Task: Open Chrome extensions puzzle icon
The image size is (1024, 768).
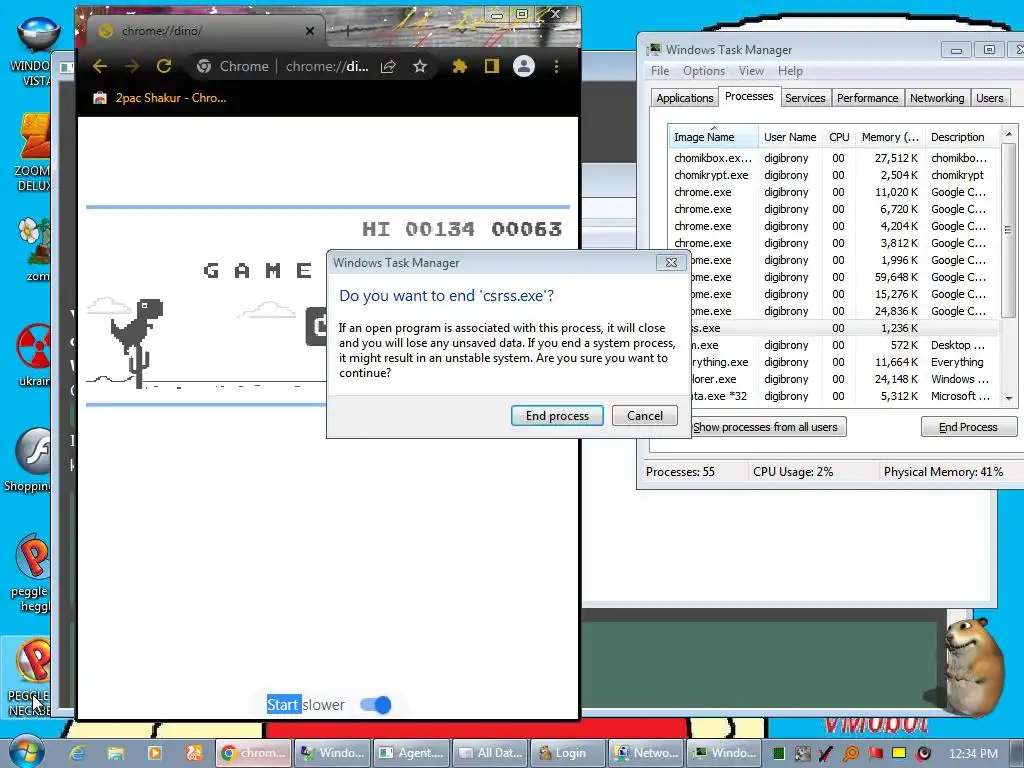Action: pos(460,66)
